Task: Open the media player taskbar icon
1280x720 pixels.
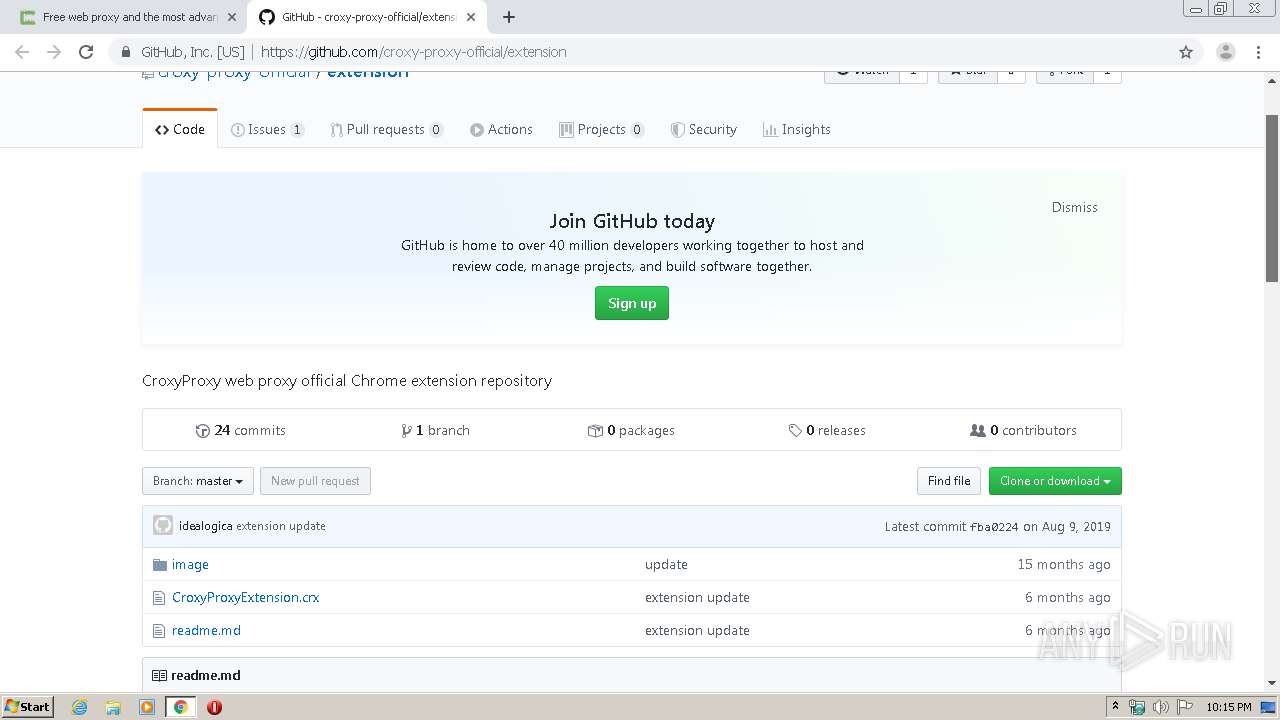Action: (x=147, y=707)
